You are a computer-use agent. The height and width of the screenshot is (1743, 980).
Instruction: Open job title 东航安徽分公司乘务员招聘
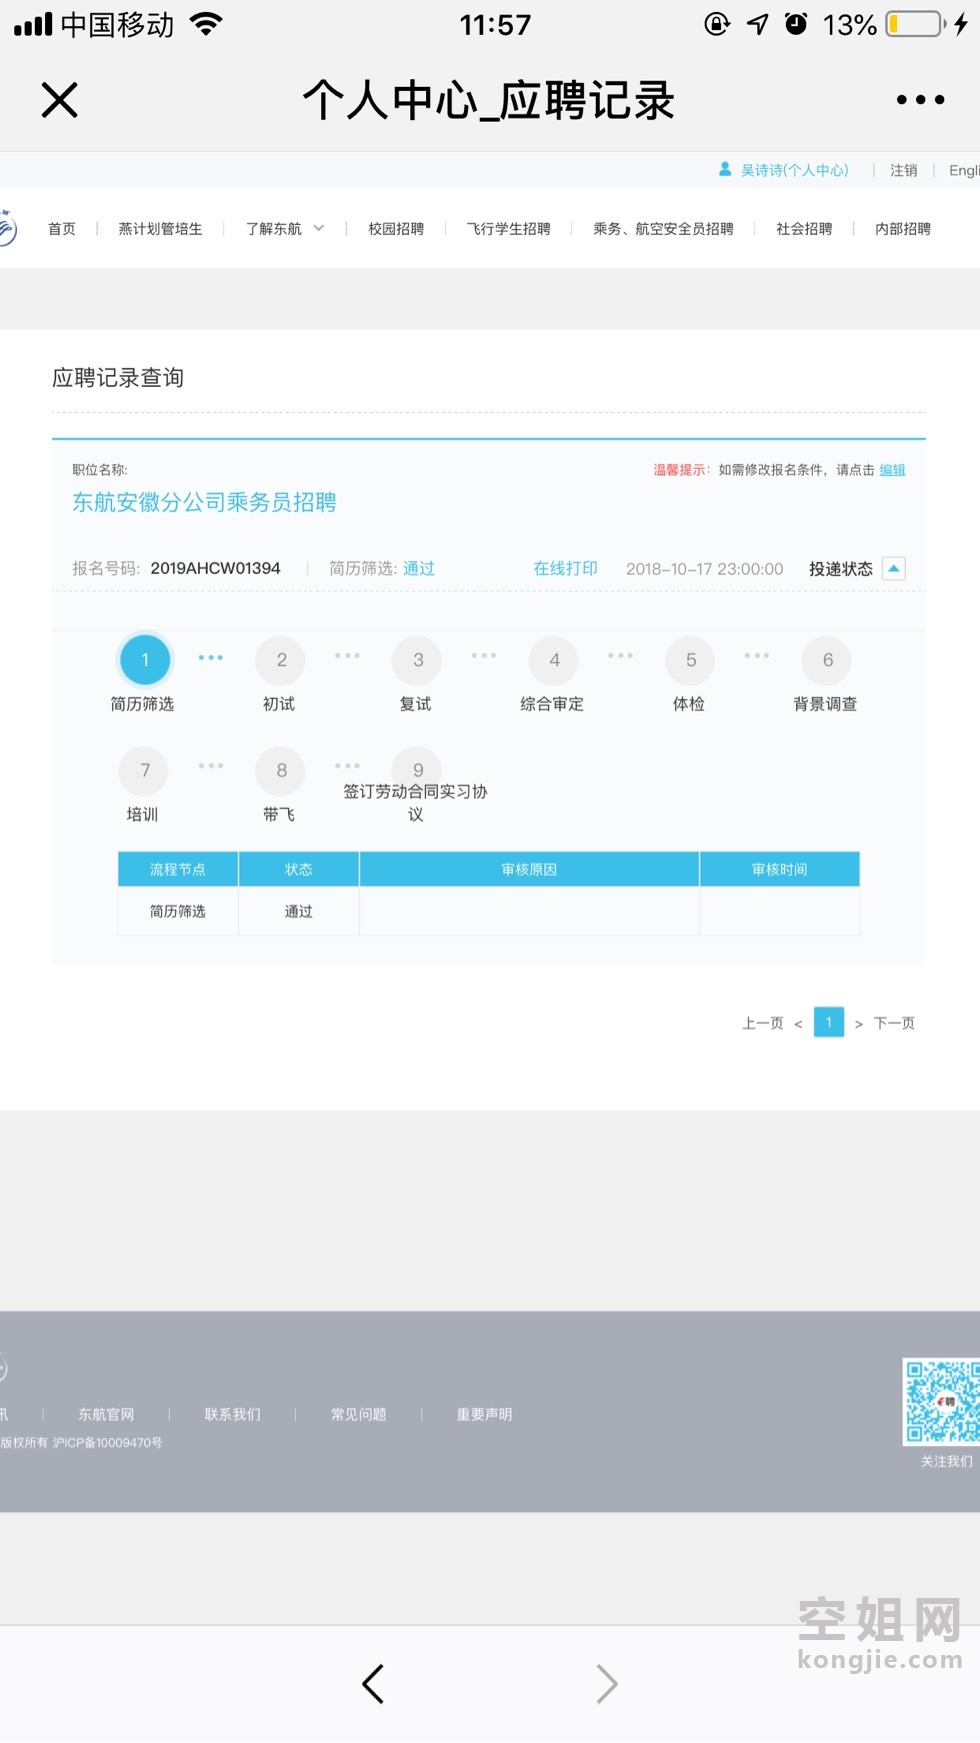[204, 502]
